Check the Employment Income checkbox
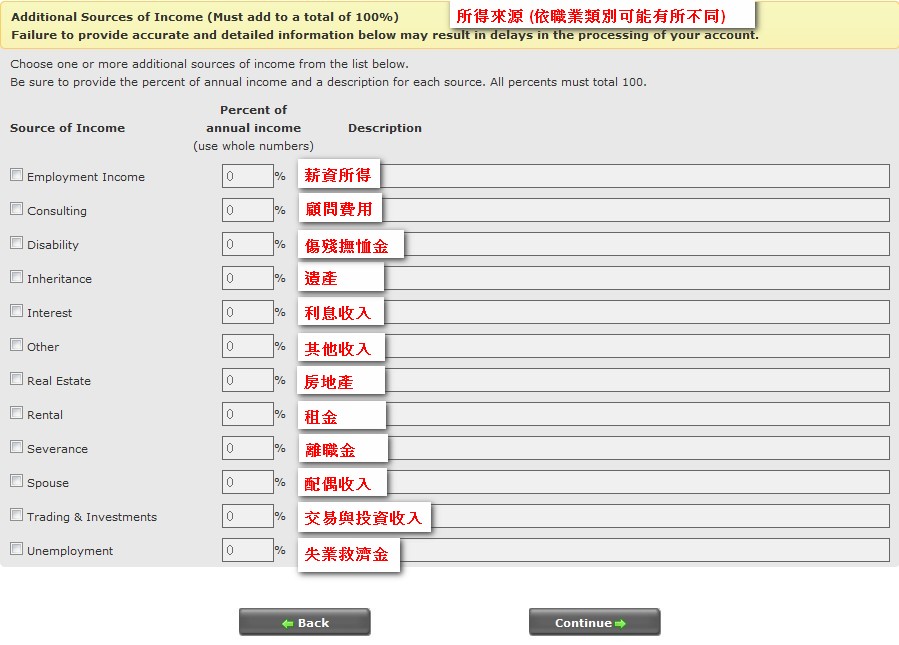Viewport: 899px width, 645px height. coord(17,175)
